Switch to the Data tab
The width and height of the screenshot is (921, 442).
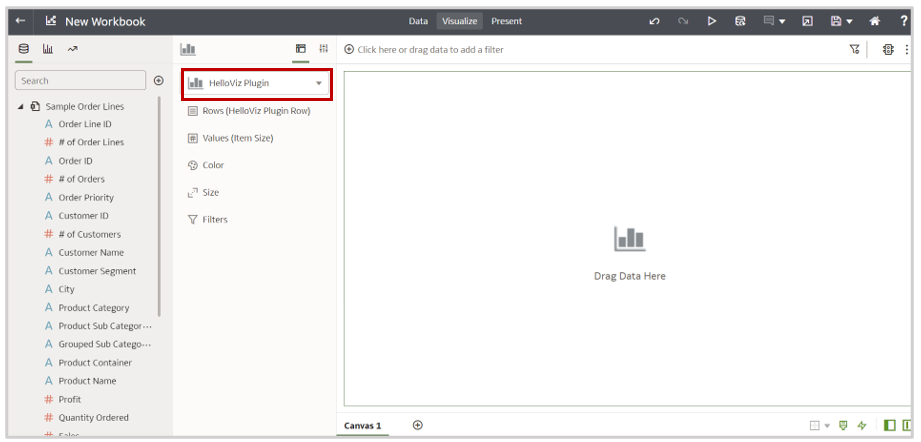click(x=418, y=21)
